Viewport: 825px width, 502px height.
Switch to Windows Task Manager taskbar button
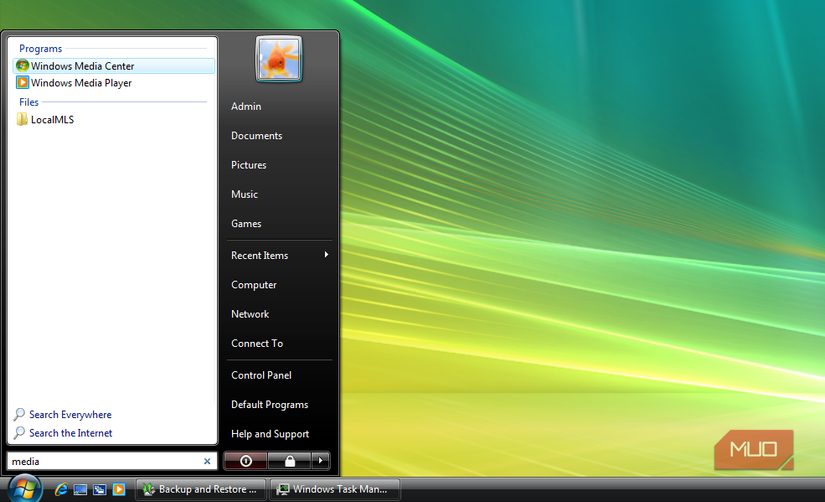(x=335, y=489)
